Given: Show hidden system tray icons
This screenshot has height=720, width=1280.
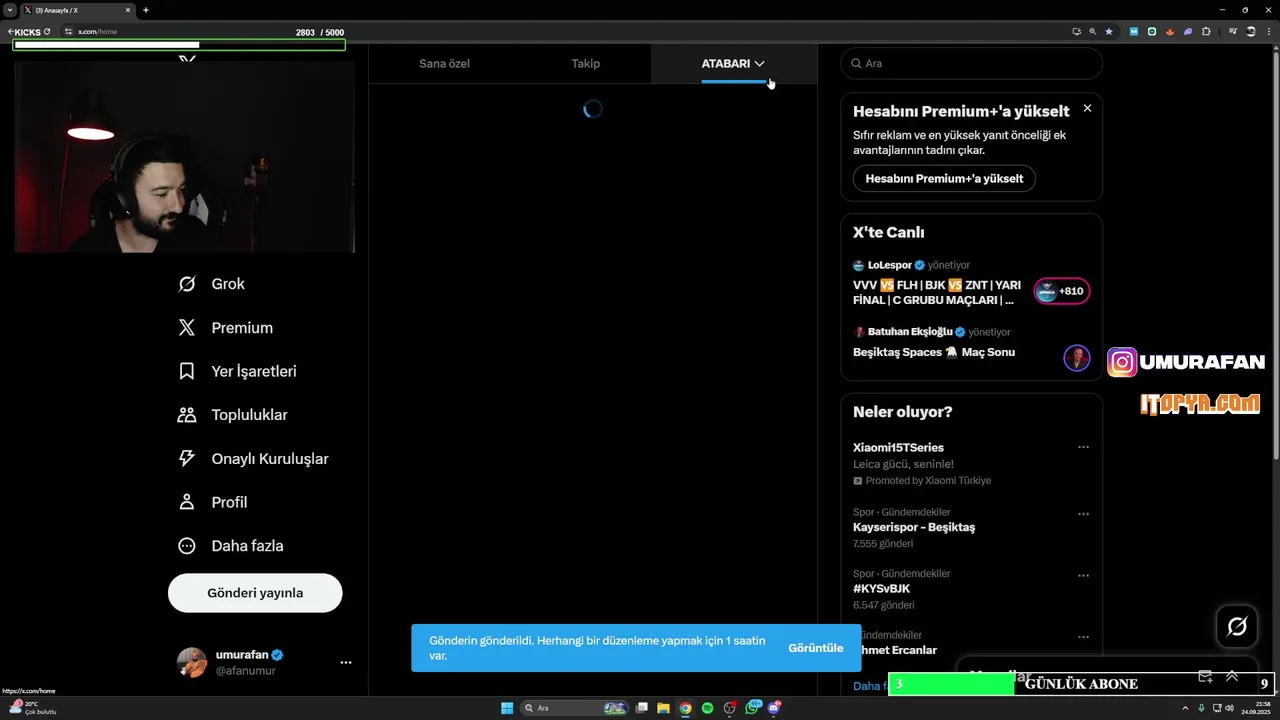Looking at the screenshot, I should (x=1186, y=708).
